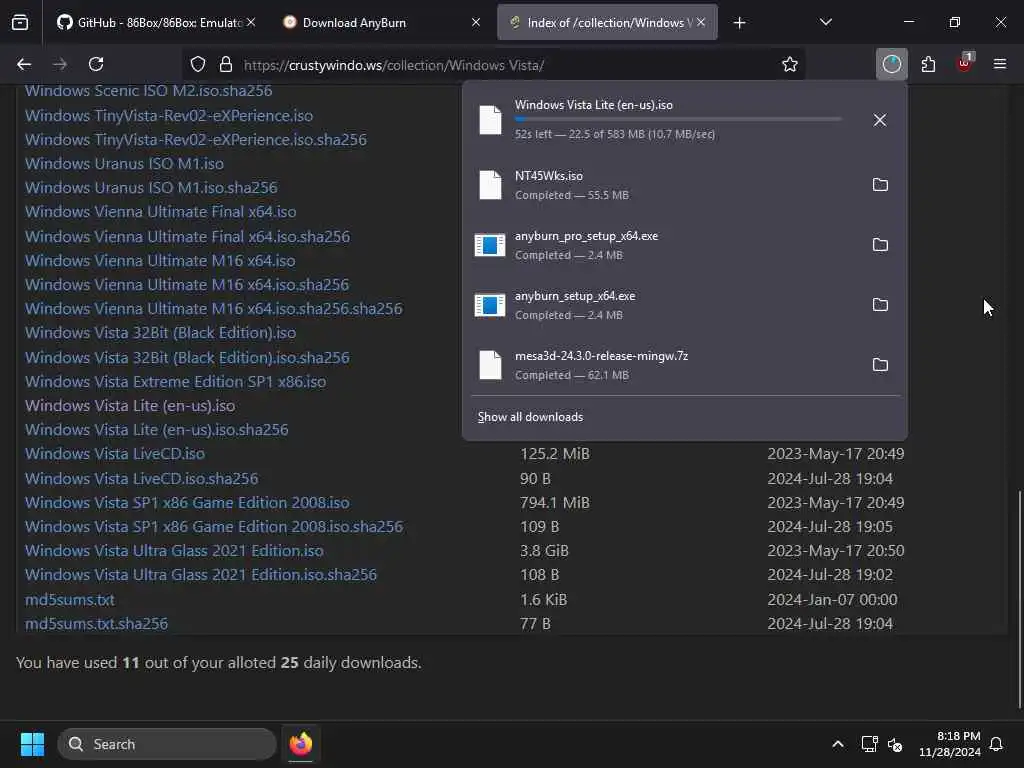1024x768 pixels.
Task: Click the page vertical scrollbar
Action: [x=1019, y=598]
